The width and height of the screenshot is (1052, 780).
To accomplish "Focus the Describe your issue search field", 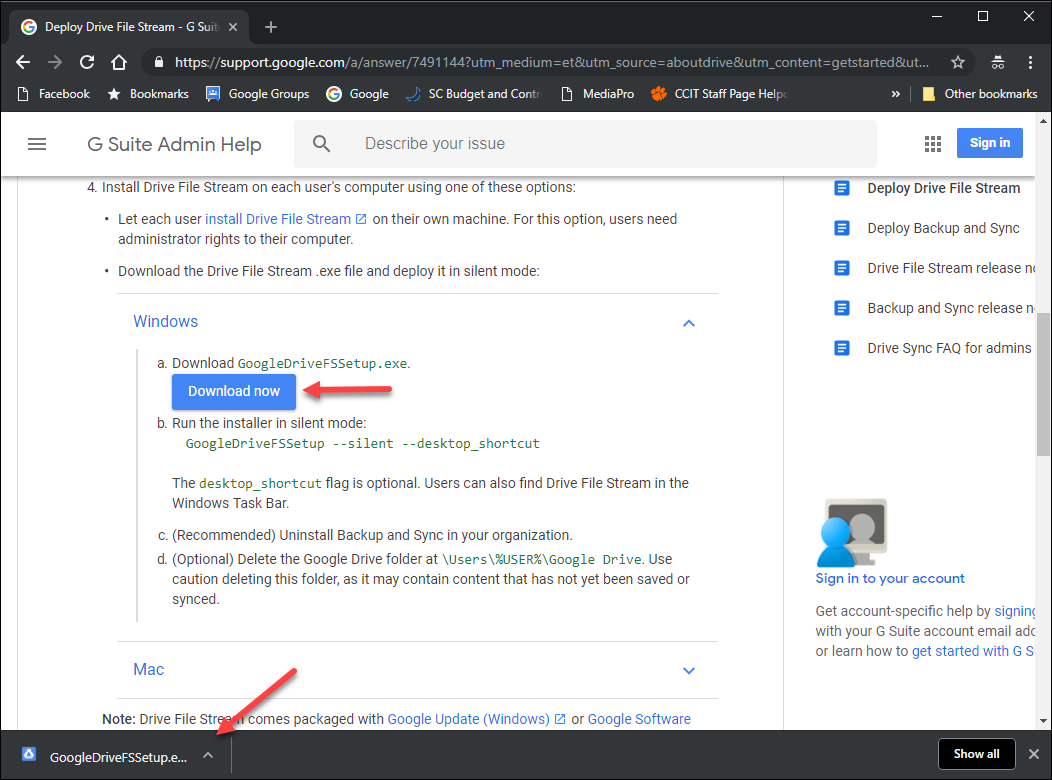I will point(585,144).
